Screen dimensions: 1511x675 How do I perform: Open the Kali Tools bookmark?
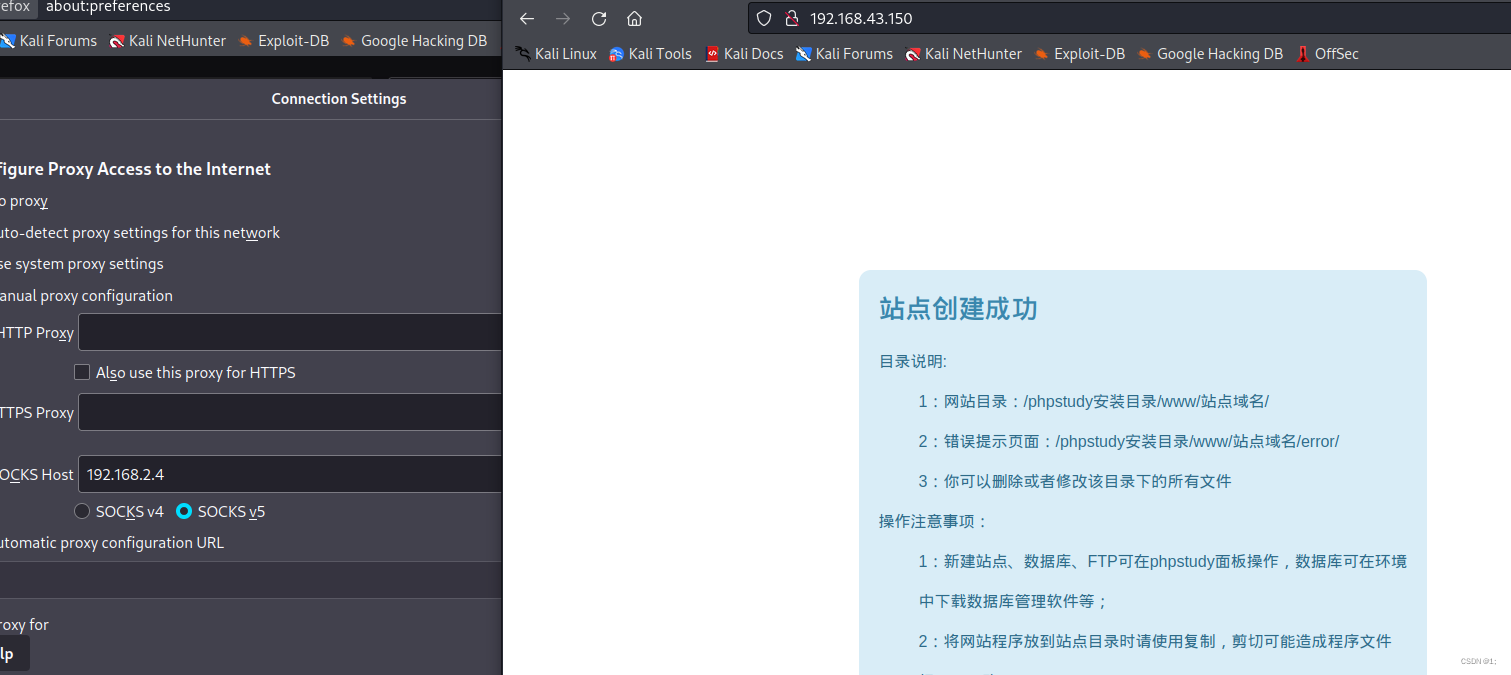pos(650,54)
